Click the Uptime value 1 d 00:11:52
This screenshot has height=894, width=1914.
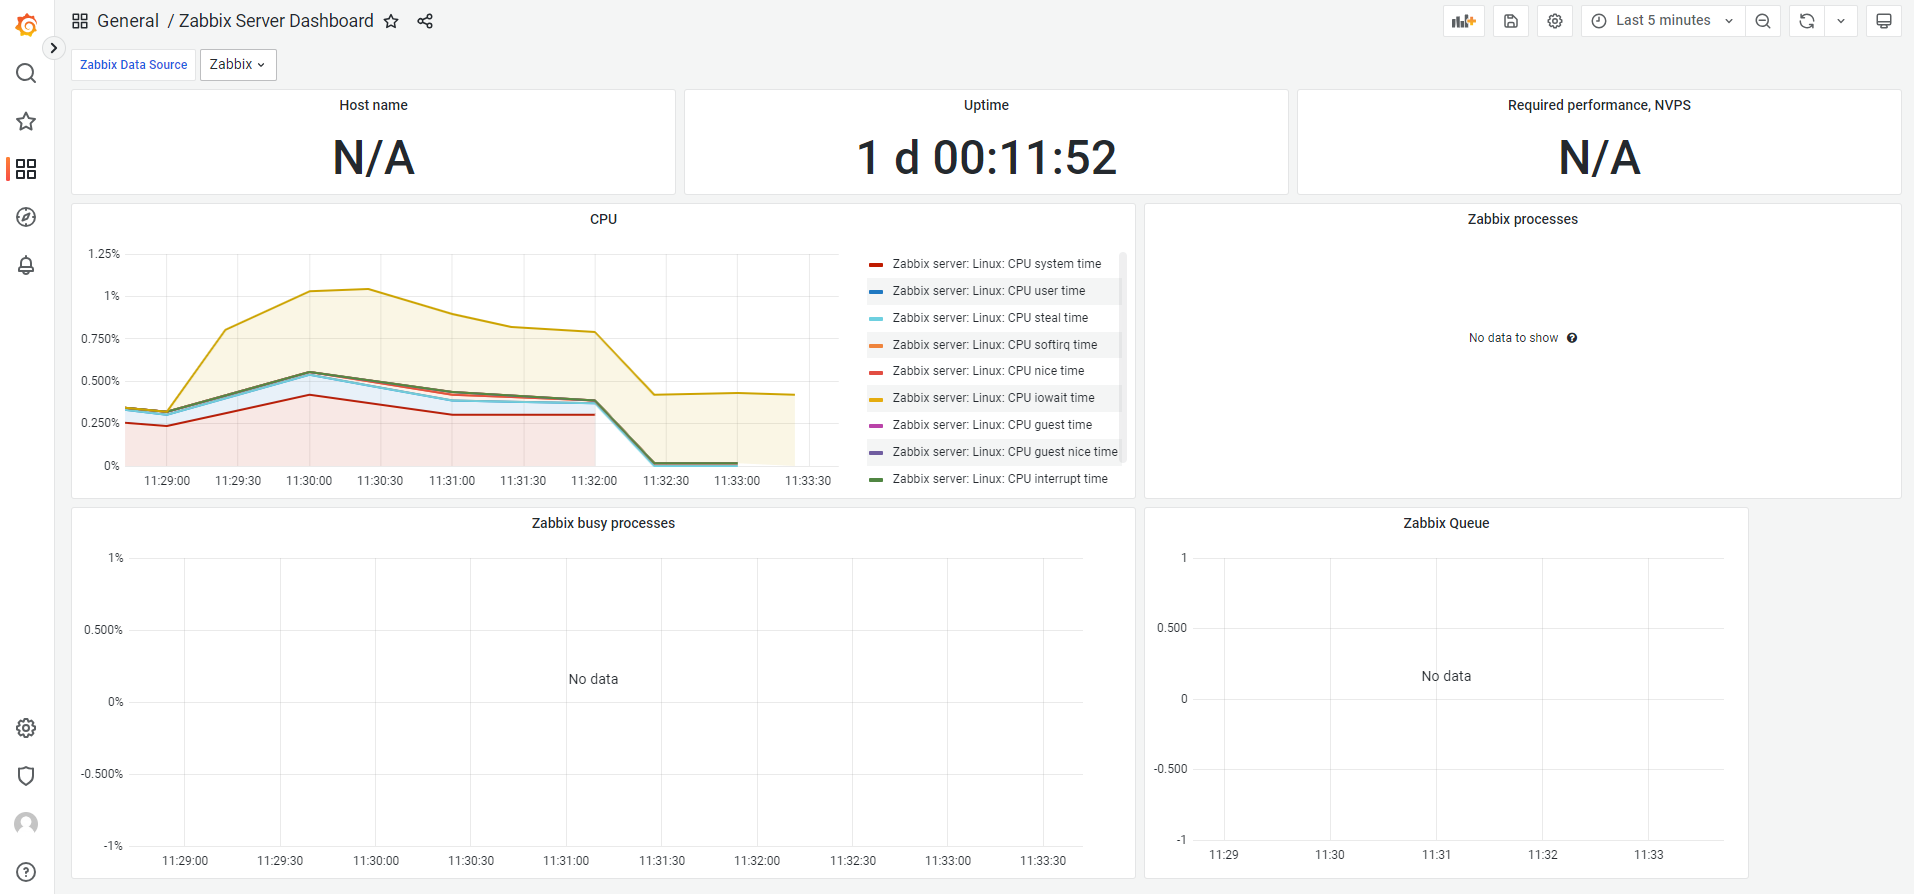tap(986, 158)
